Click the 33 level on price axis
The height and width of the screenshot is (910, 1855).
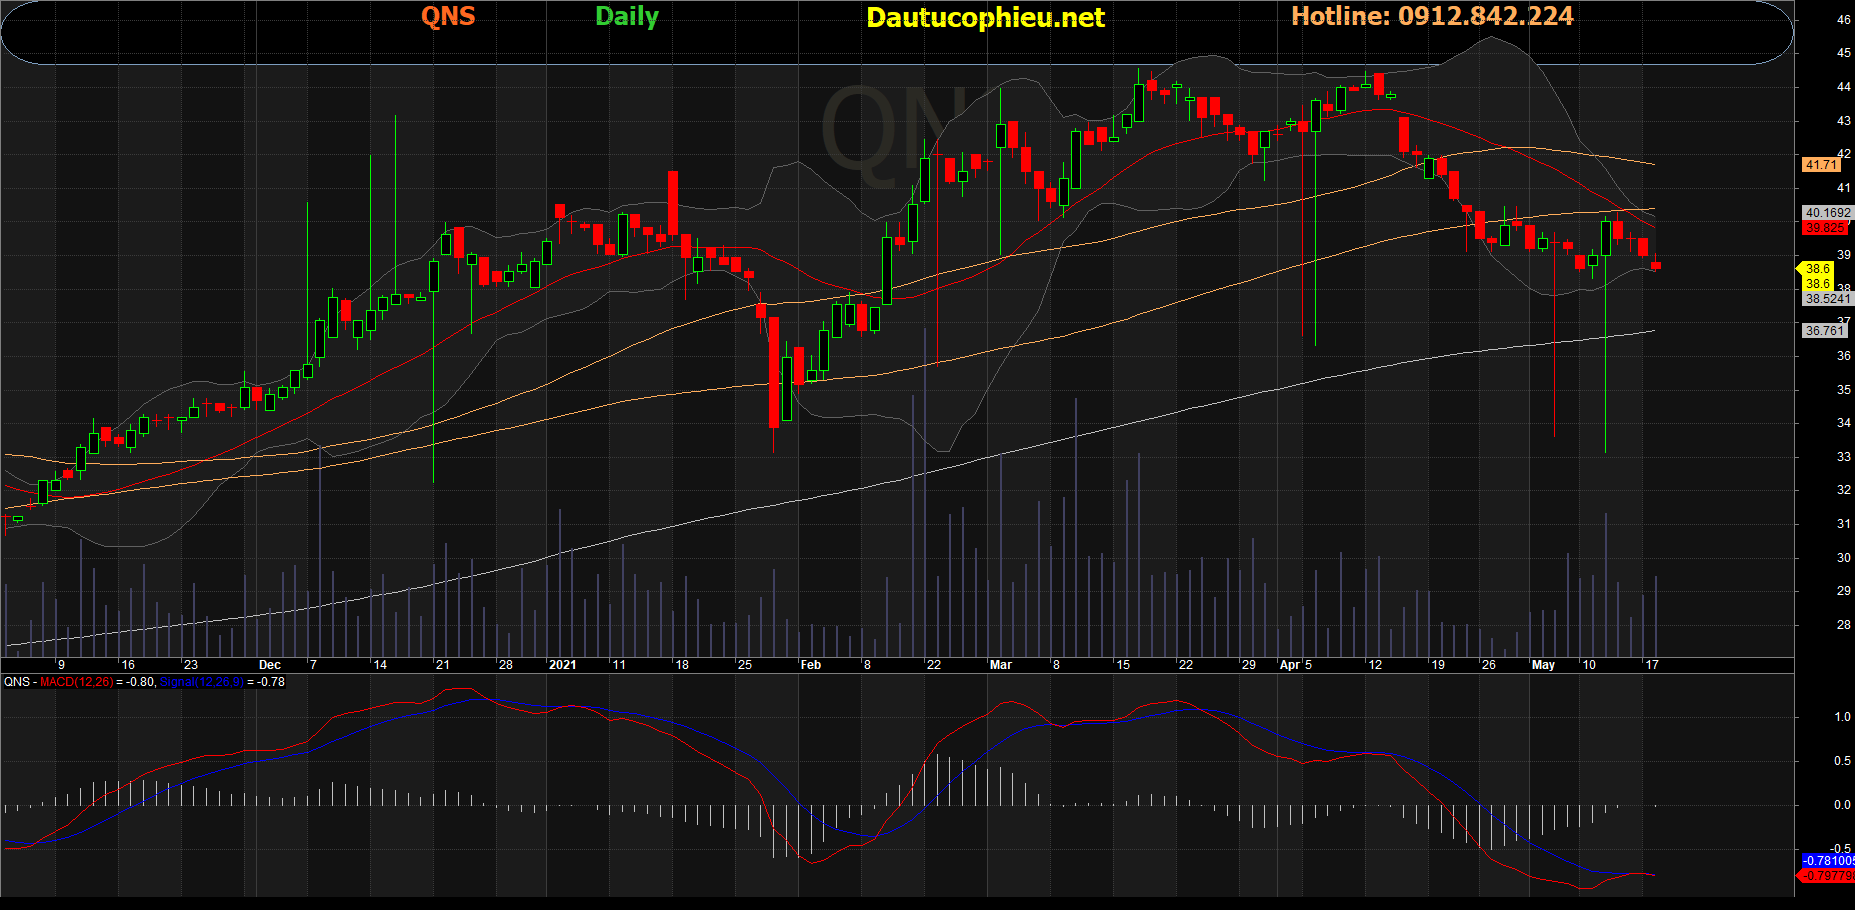[x=1843, y=457]
